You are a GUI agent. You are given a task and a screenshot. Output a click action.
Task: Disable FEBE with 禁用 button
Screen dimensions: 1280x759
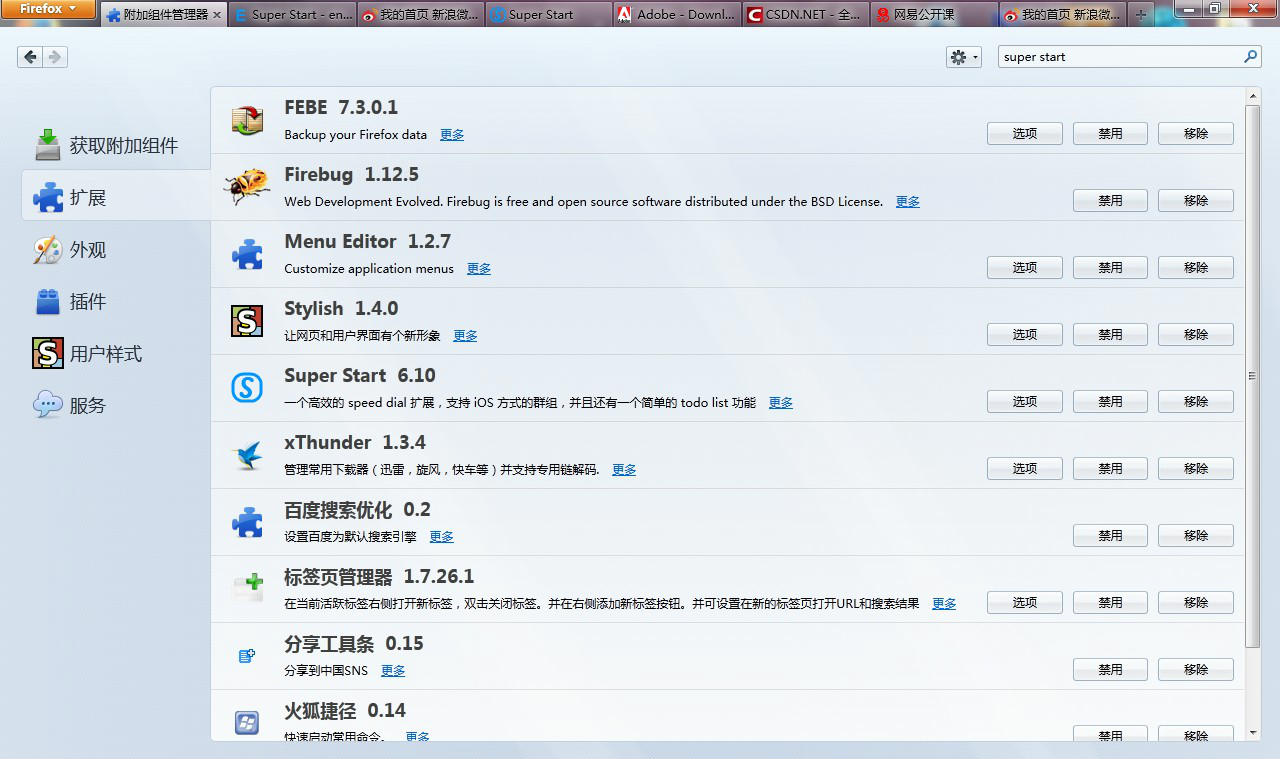pos(1110,134)
